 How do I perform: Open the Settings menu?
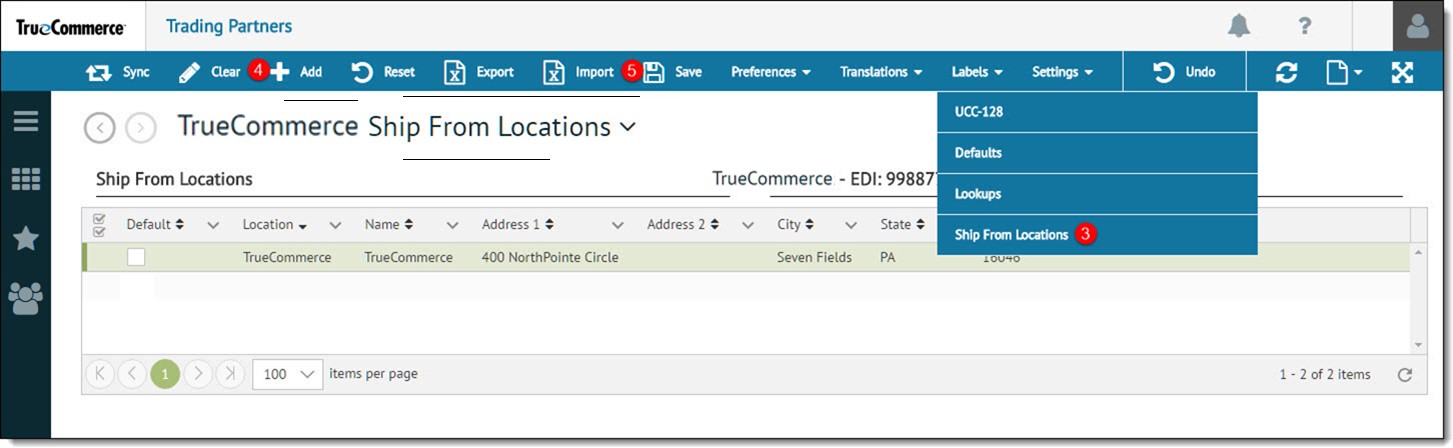coord(1062,72)
